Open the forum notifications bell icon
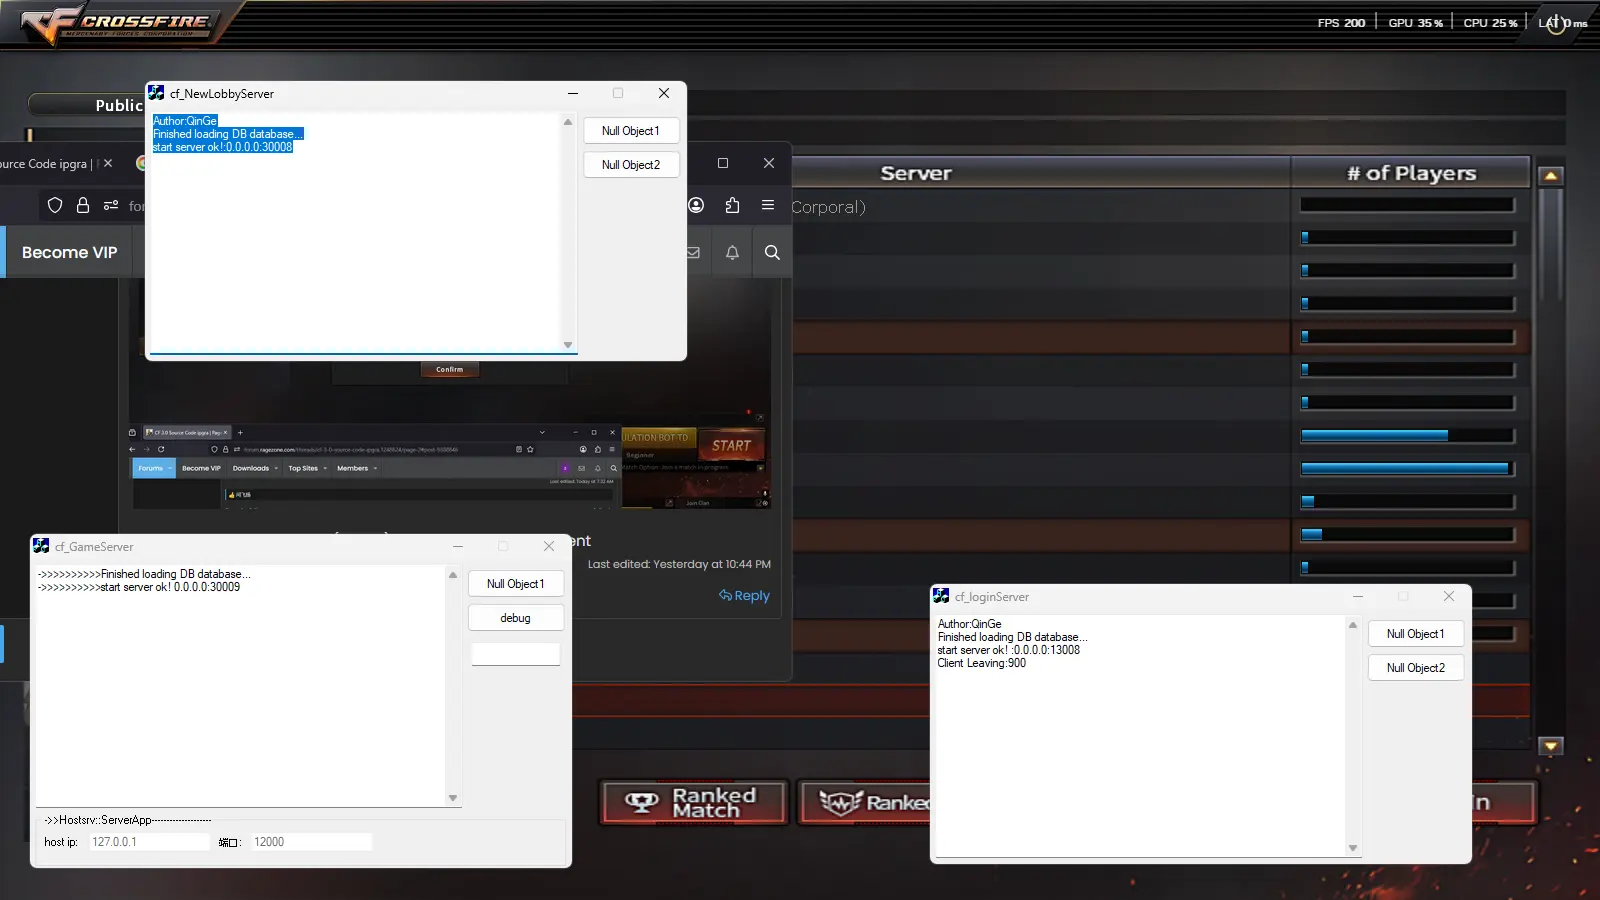Image resolution: width=1600 pixels, height=900 pixels. pyautogui.click(x=732, y=253)
